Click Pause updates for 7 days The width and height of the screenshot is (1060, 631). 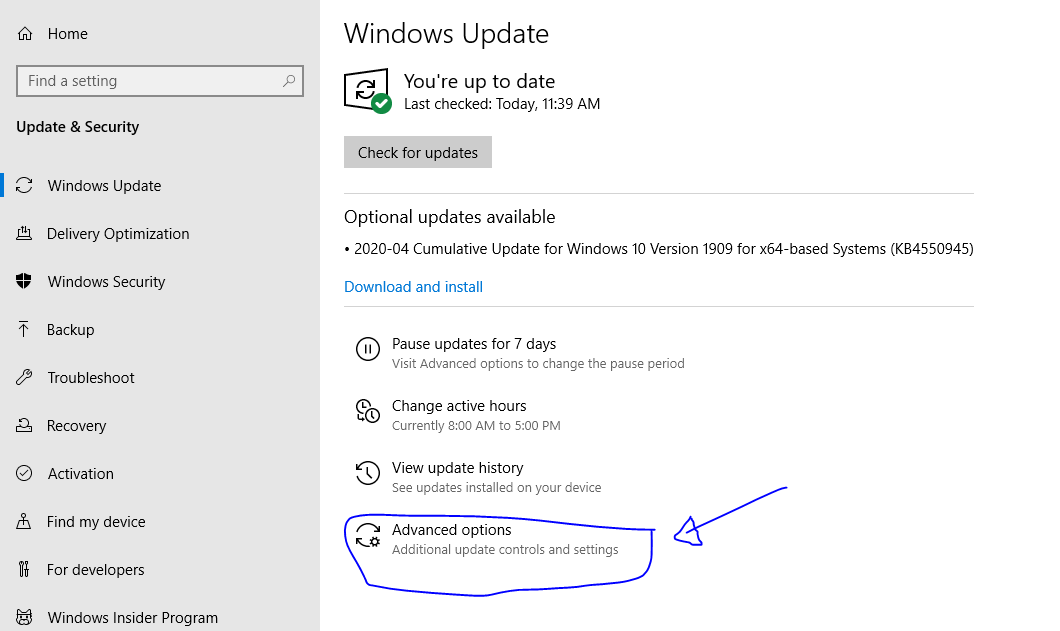coord(474,344)
